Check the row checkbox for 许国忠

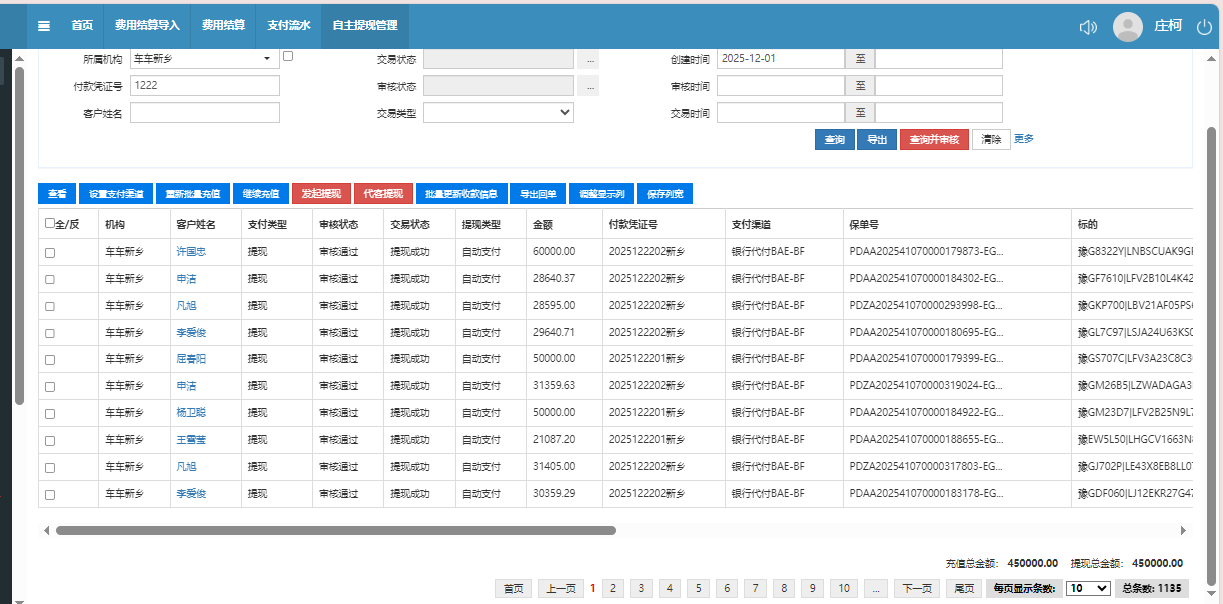(x=50, y=253)
